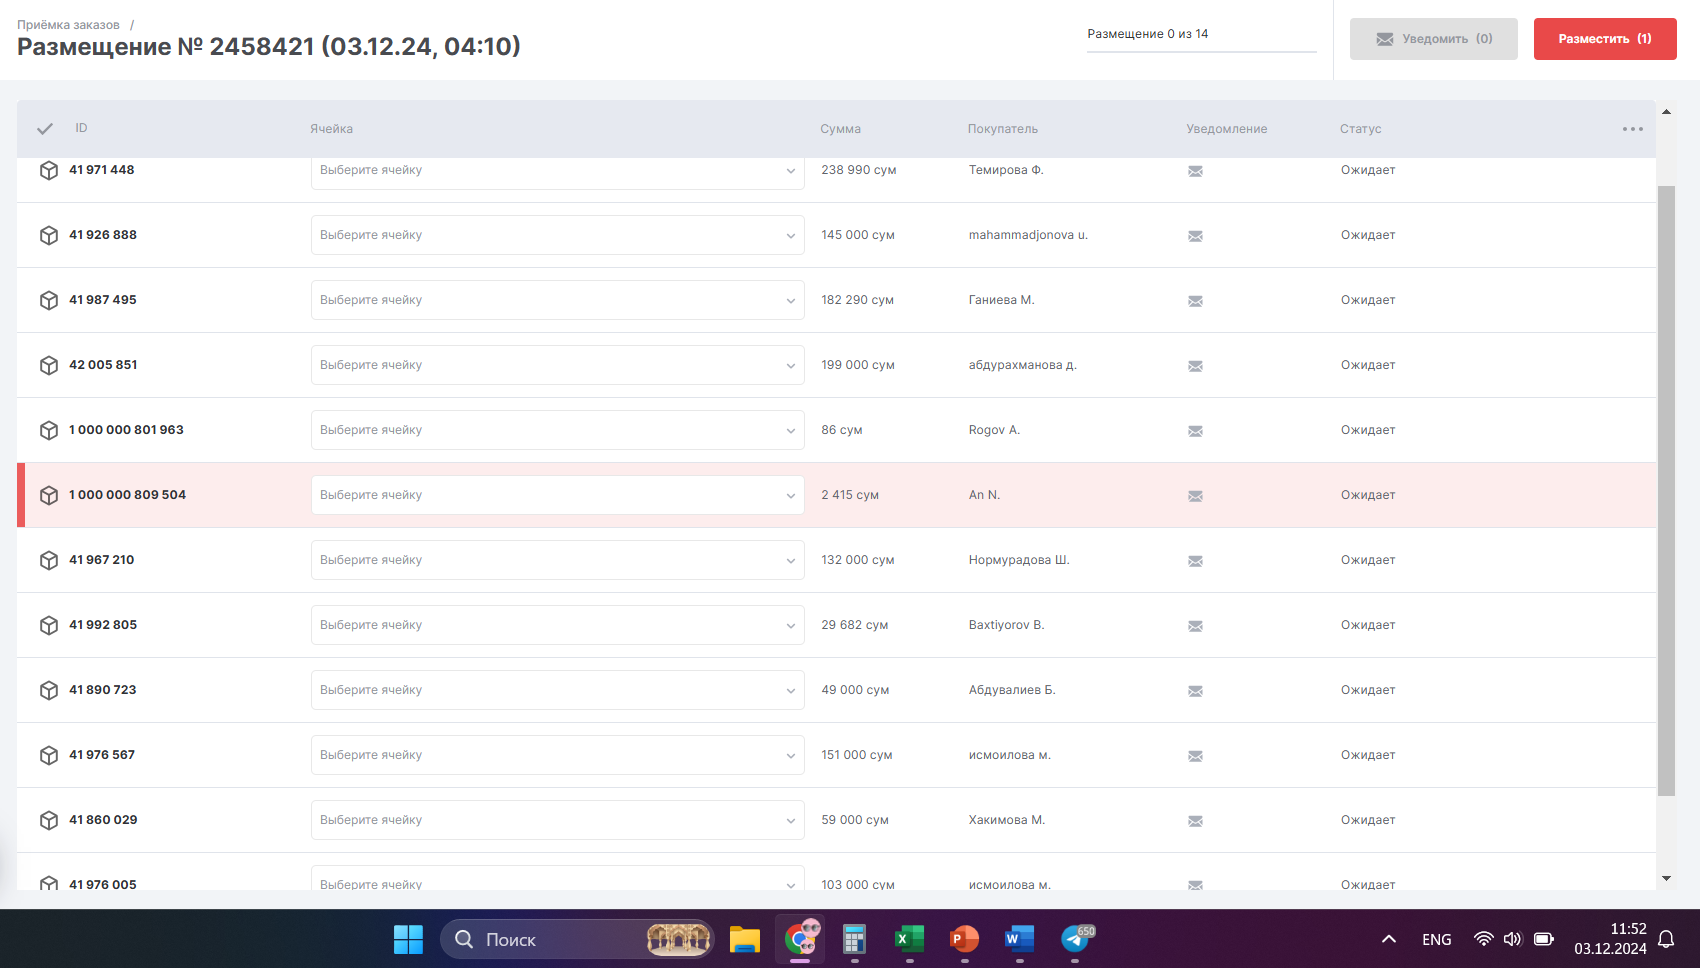Open Calculator from the taskbar

[854, 939]
